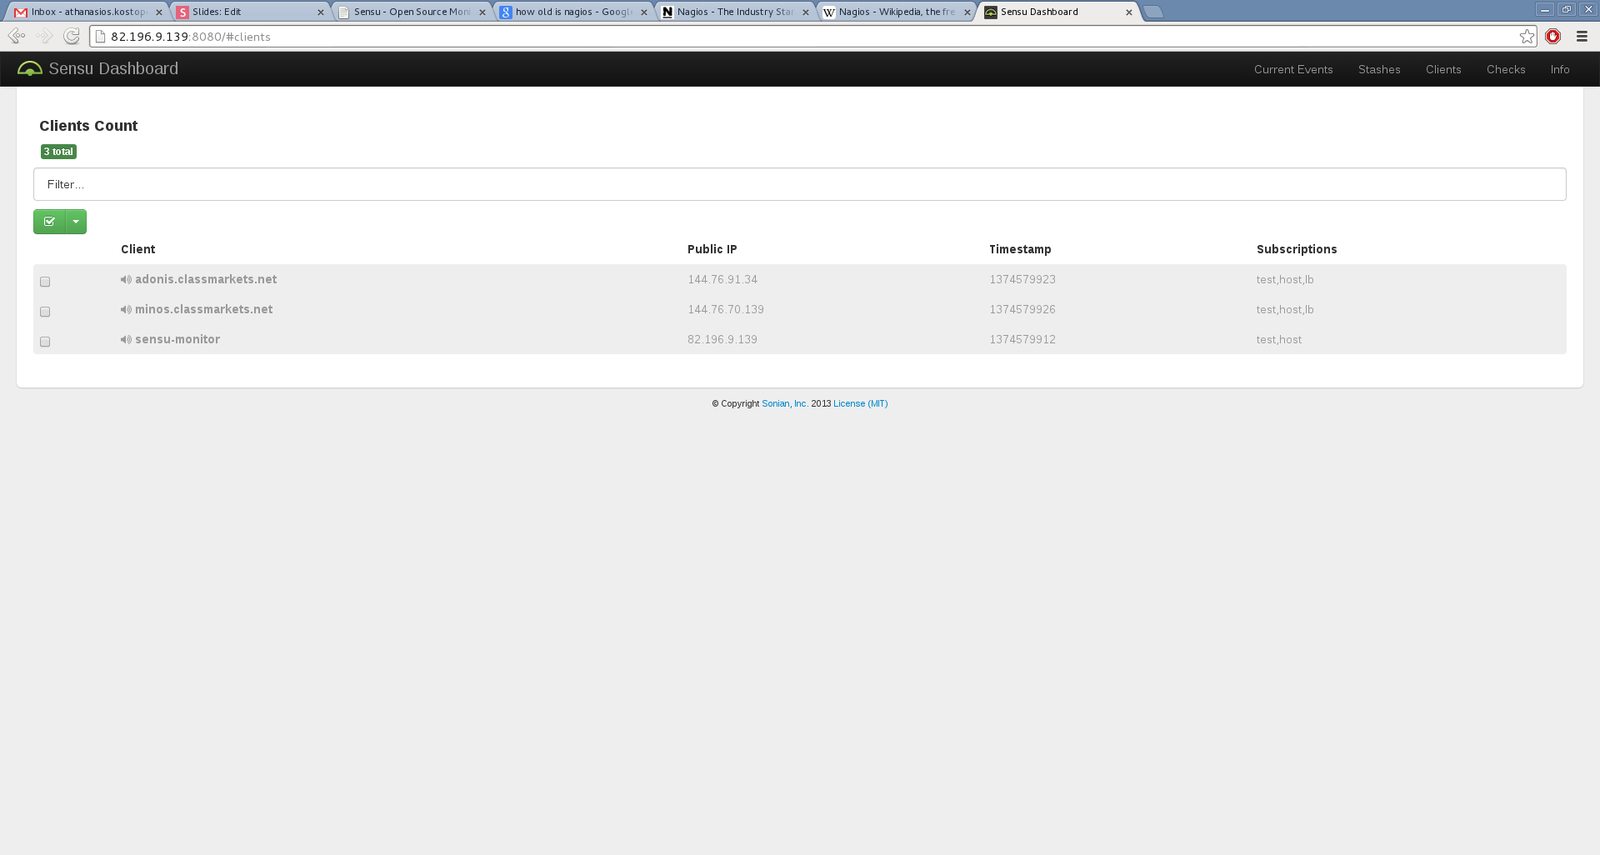Open Current Events in the navbar
This screenshot has width=1600, height=855.
tap(1293, 69)
